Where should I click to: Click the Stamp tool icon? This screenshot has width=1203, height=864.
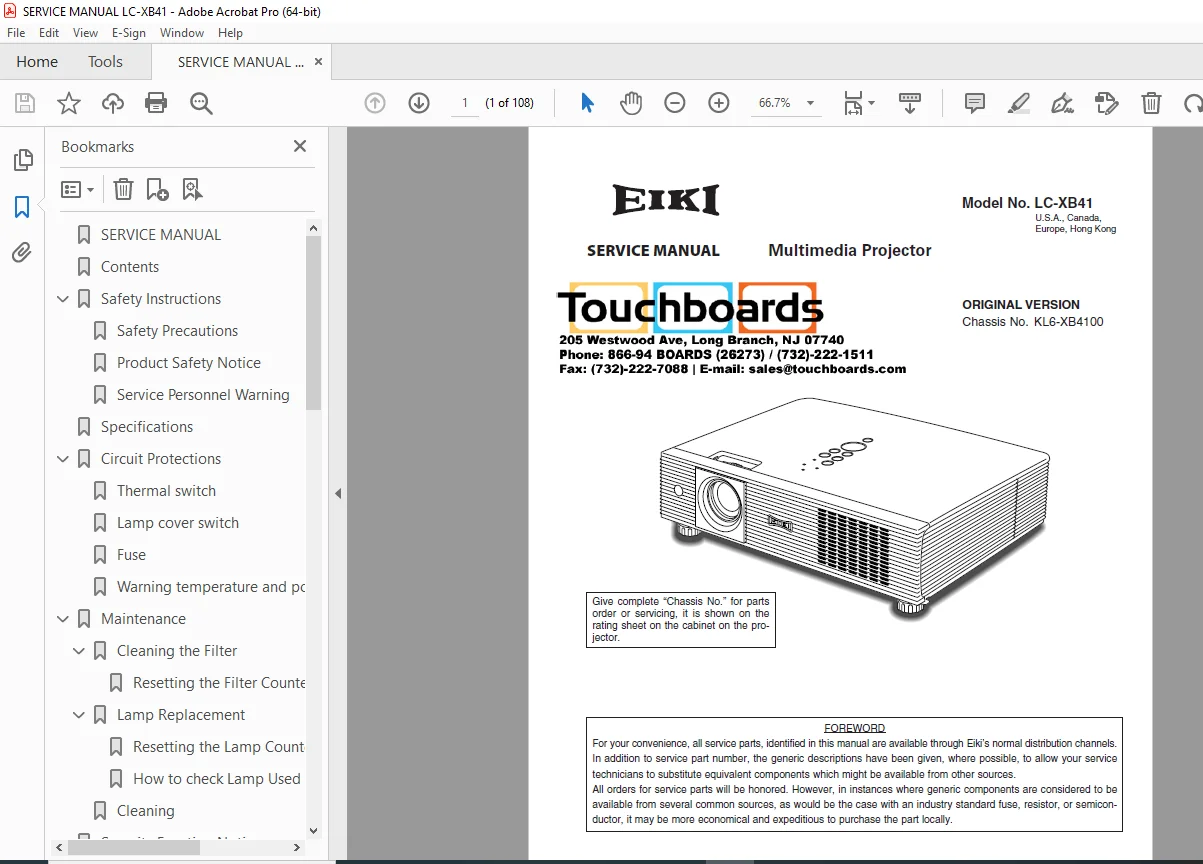(x=1106, y=103)
